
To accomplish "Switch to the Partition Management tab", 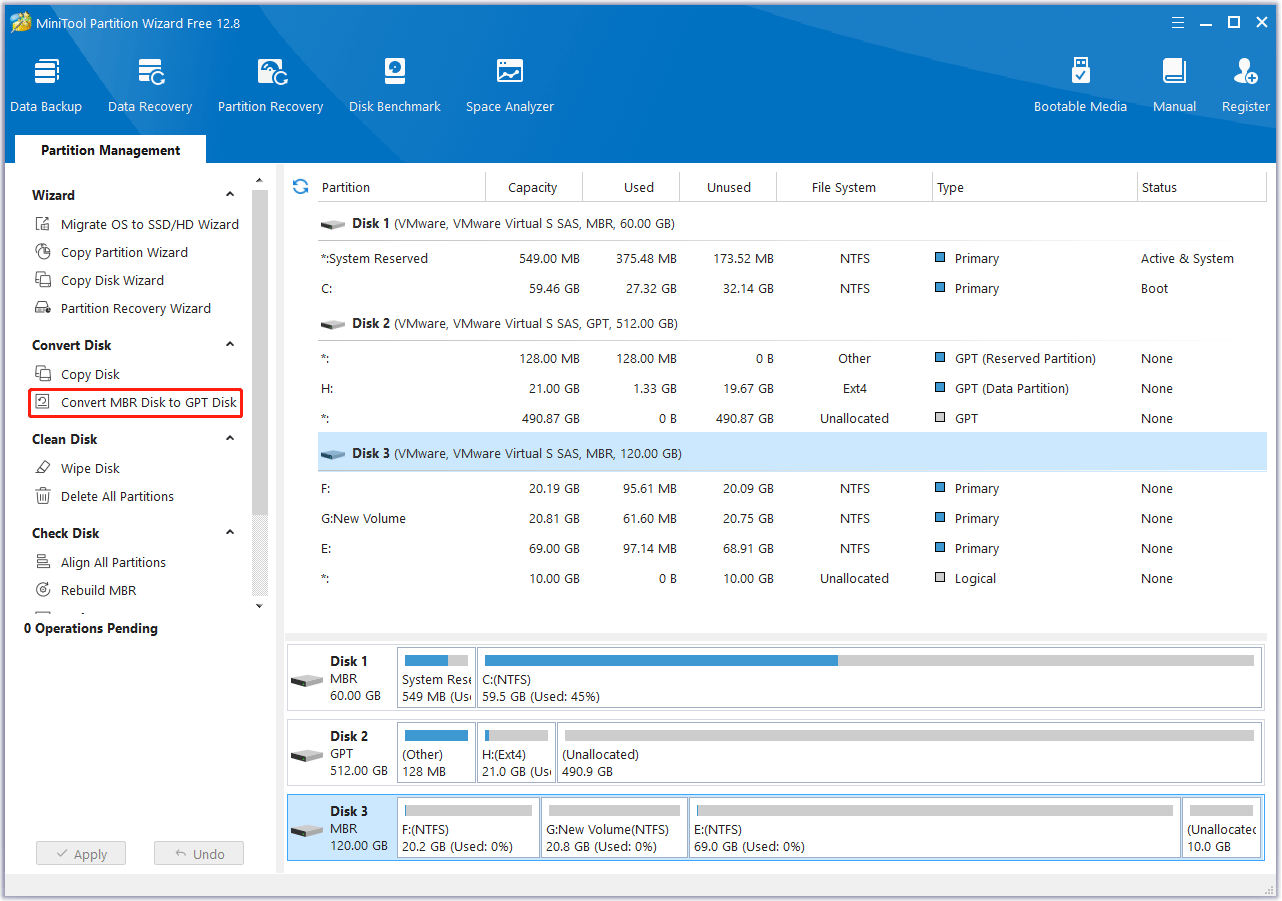I will (x=110, y=150).
